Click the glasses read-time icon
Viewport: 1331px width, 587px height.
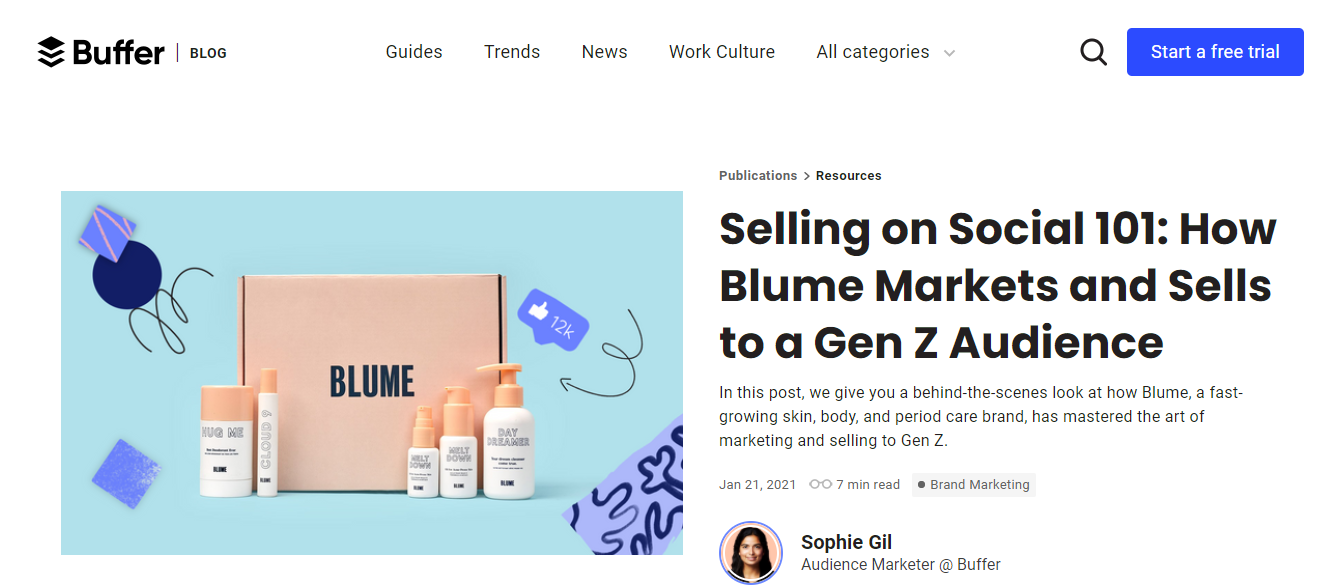tap(820, 484)
